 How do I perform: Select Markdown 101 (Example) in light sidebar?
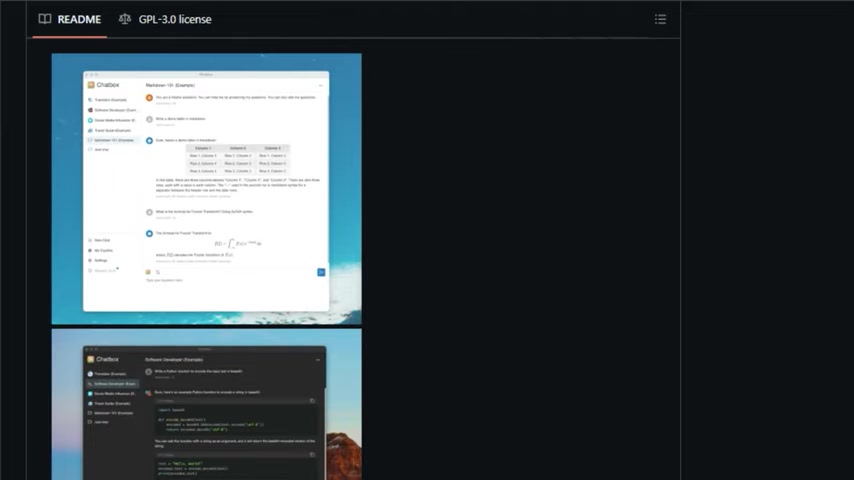click(111, 140)
